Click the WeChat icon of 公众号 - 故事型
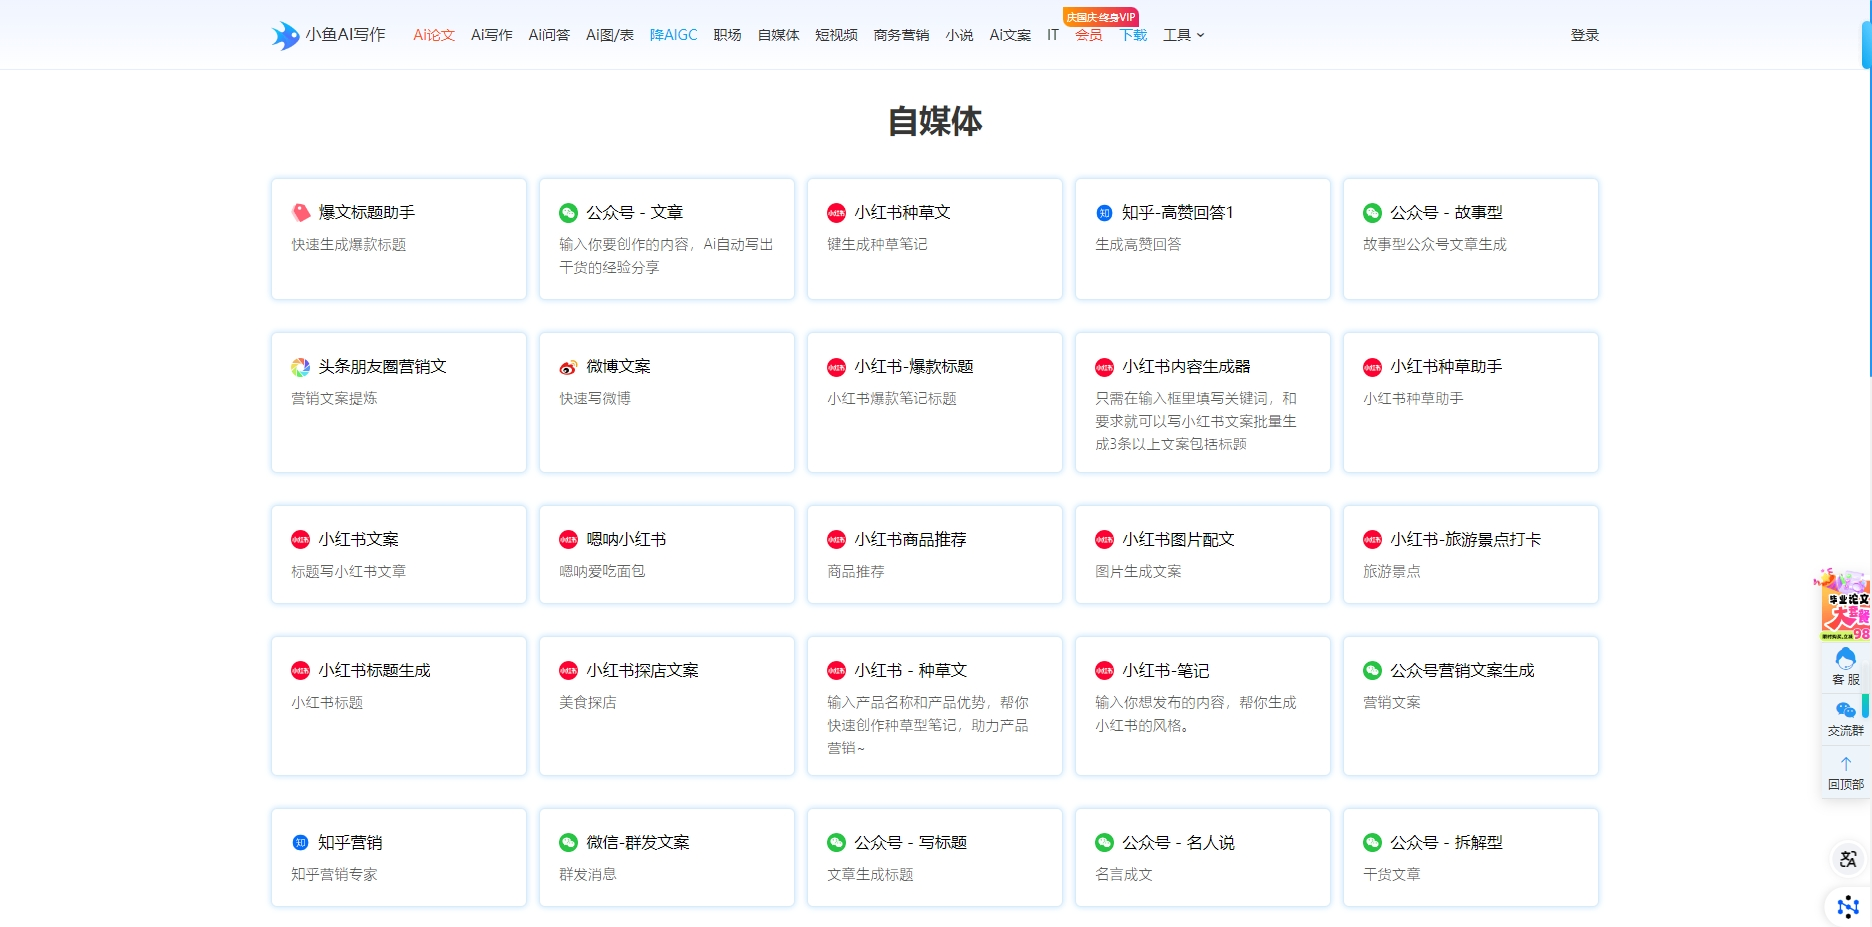1872x927 pixels. tap(1372, 213)
